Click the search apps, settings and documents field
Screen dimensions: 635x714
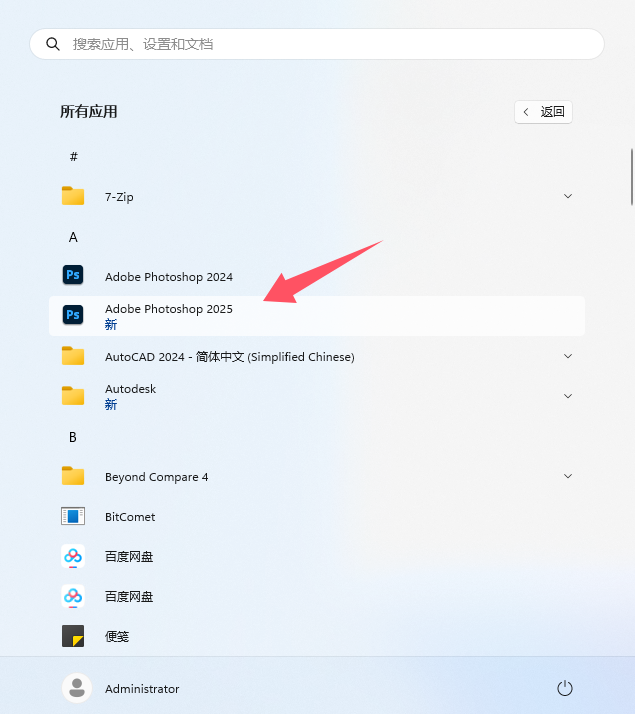pyautogui.click(x=317, y=44)
